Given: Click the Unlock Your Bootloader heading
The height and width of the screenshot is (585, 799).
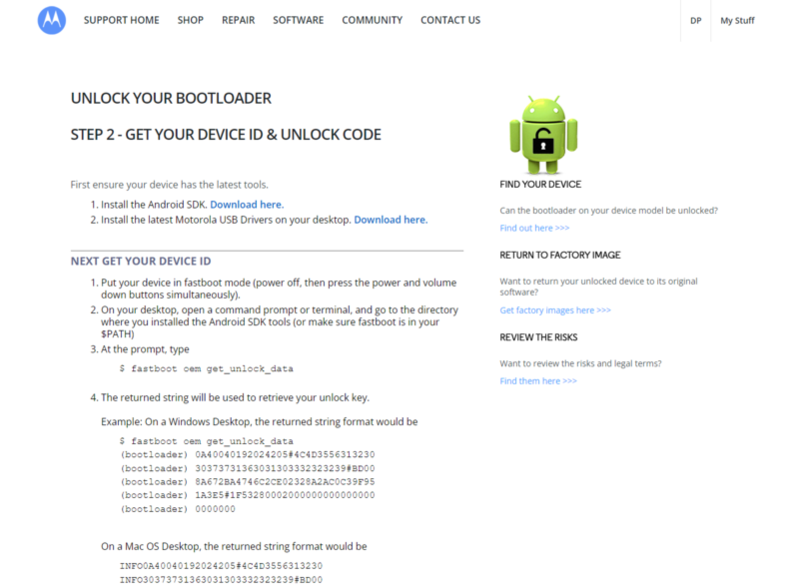Looking at the screenshot, I should pyautogui.click(x=171, y=99).
